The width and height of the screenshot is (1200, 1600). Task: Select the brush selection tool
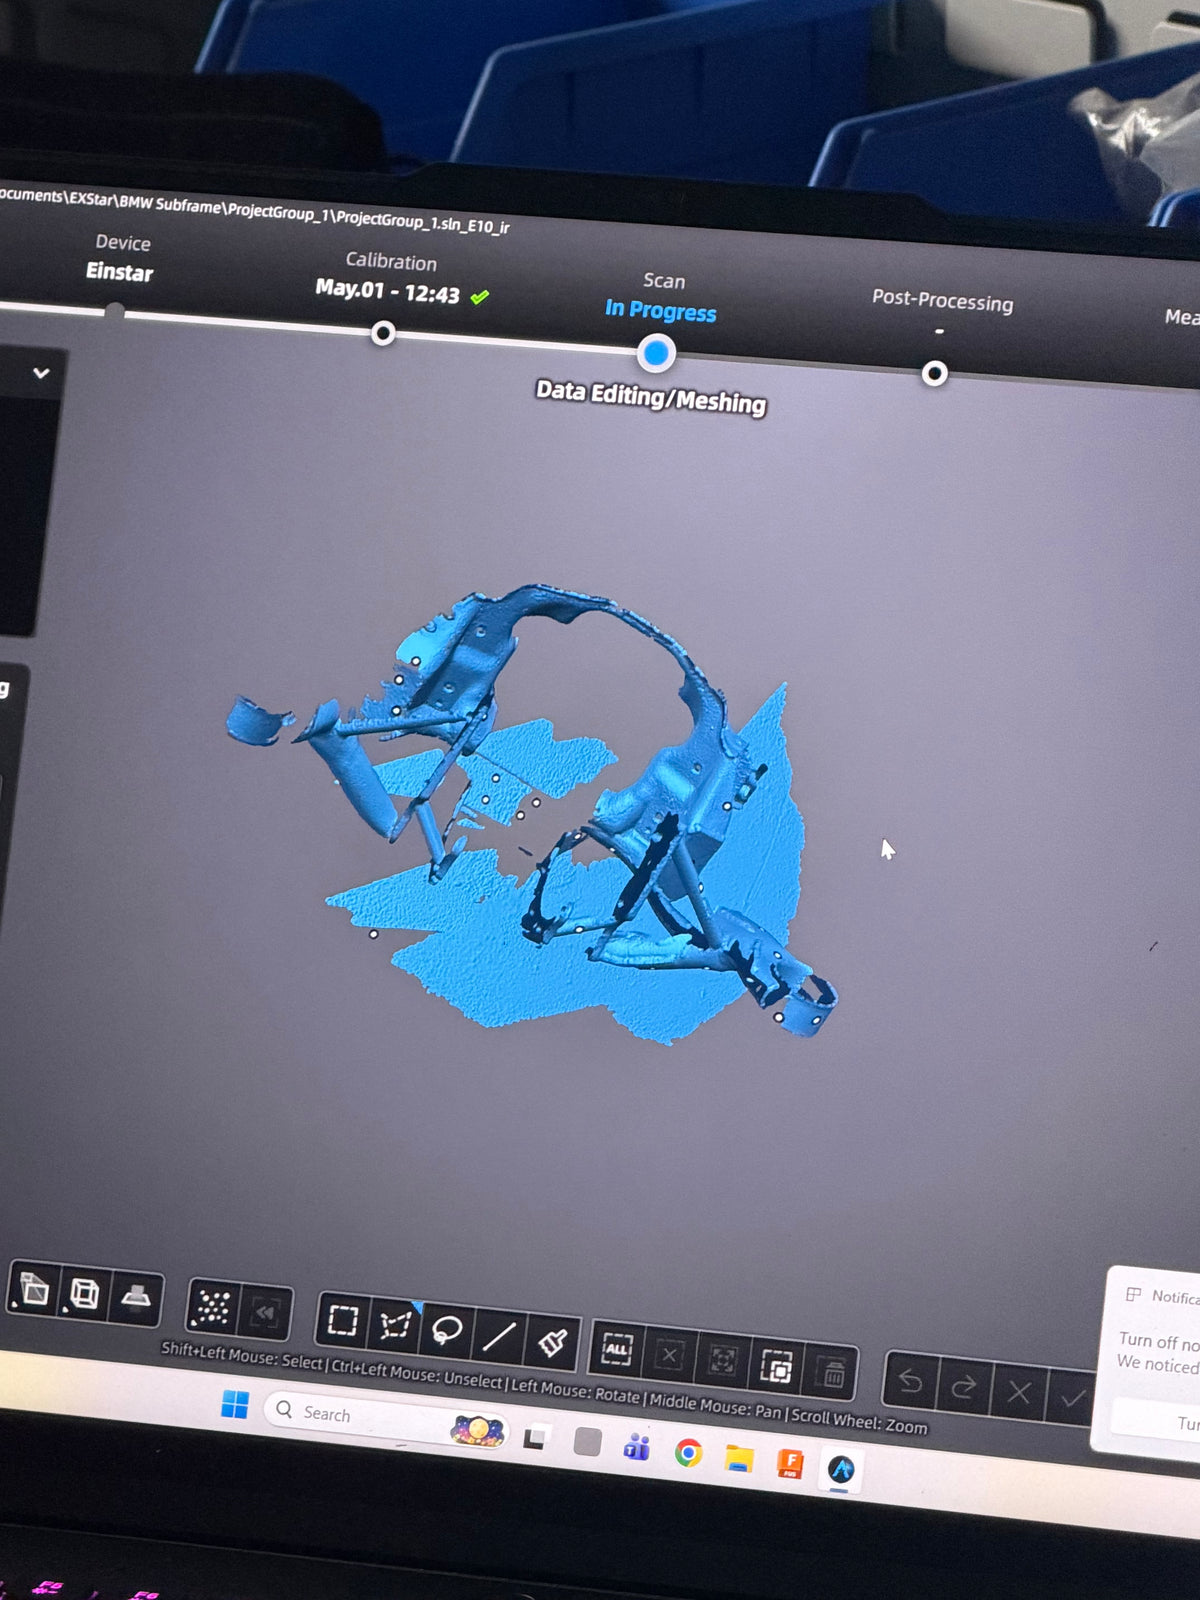(551, 1341)
